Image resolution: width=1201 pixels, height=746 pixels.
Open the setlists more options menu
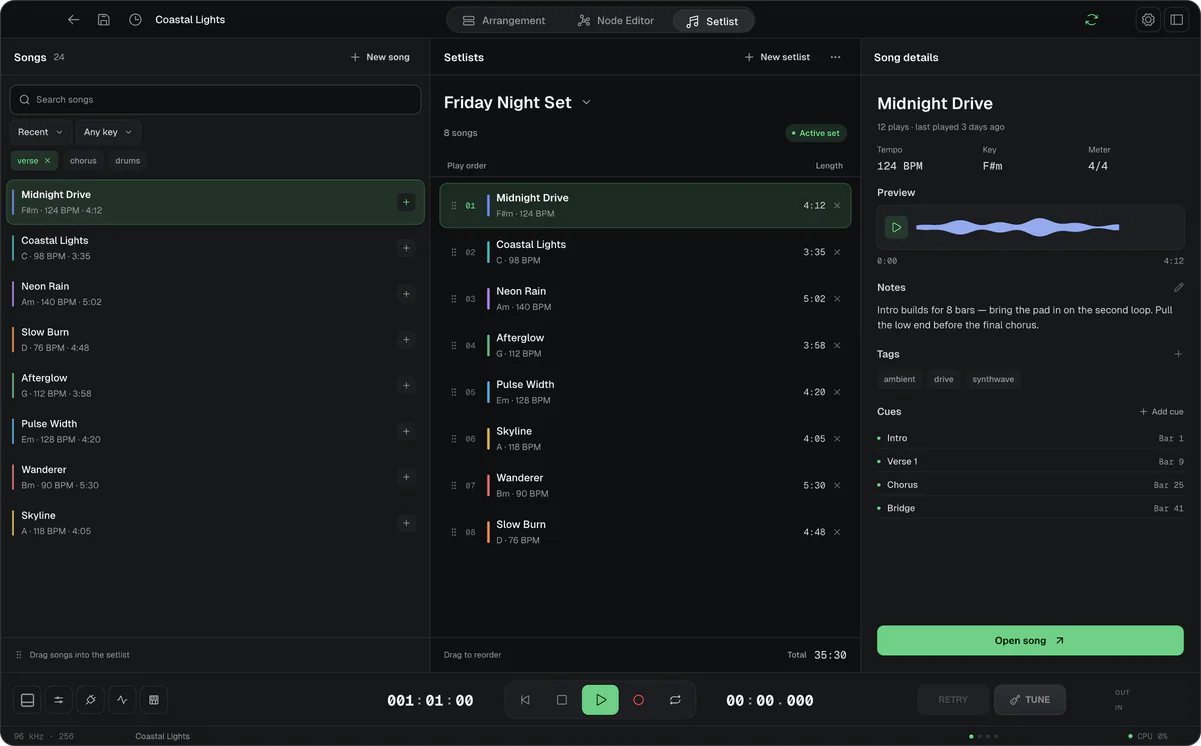point(835,57)
